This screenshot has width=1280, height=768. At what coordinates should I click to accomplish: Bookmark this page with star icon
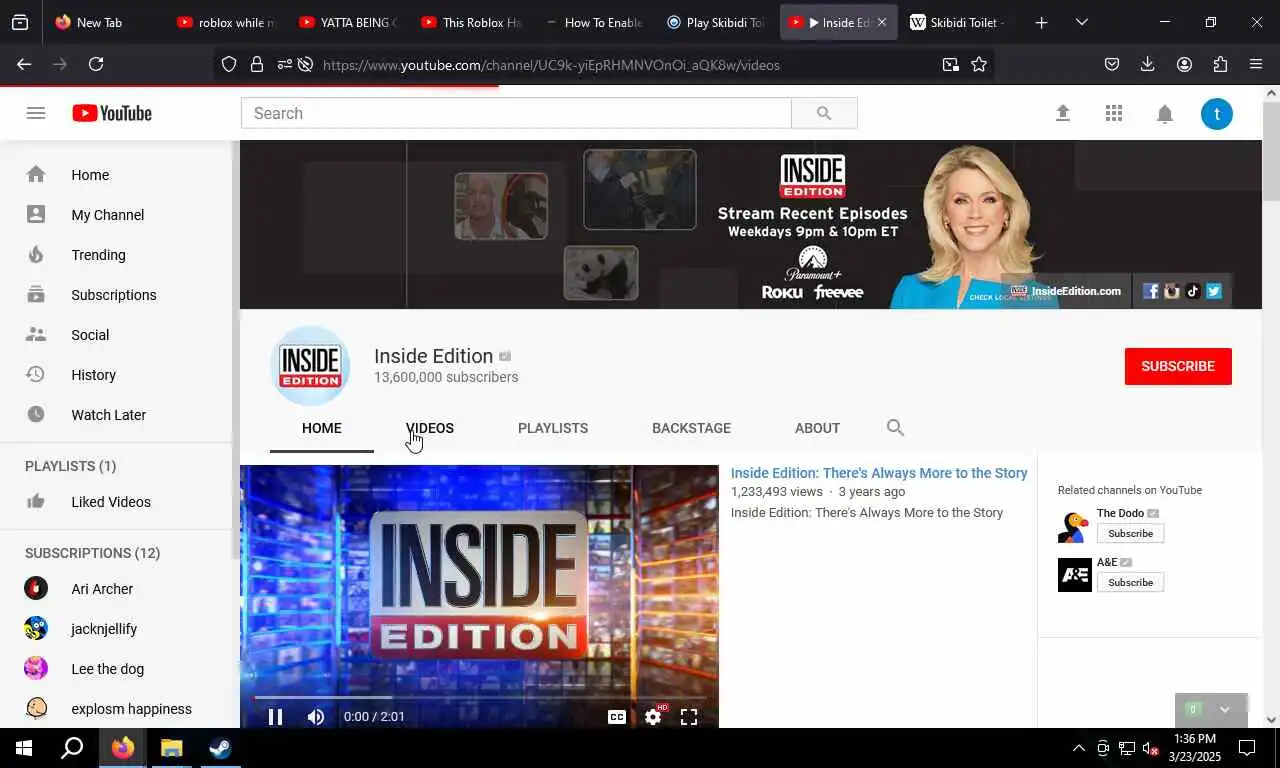point(979,64)
